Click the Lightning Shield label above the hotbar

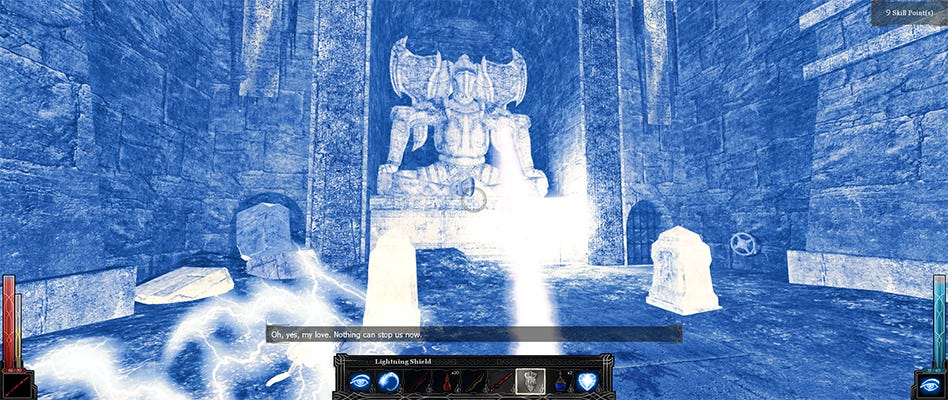click(401, 361)
